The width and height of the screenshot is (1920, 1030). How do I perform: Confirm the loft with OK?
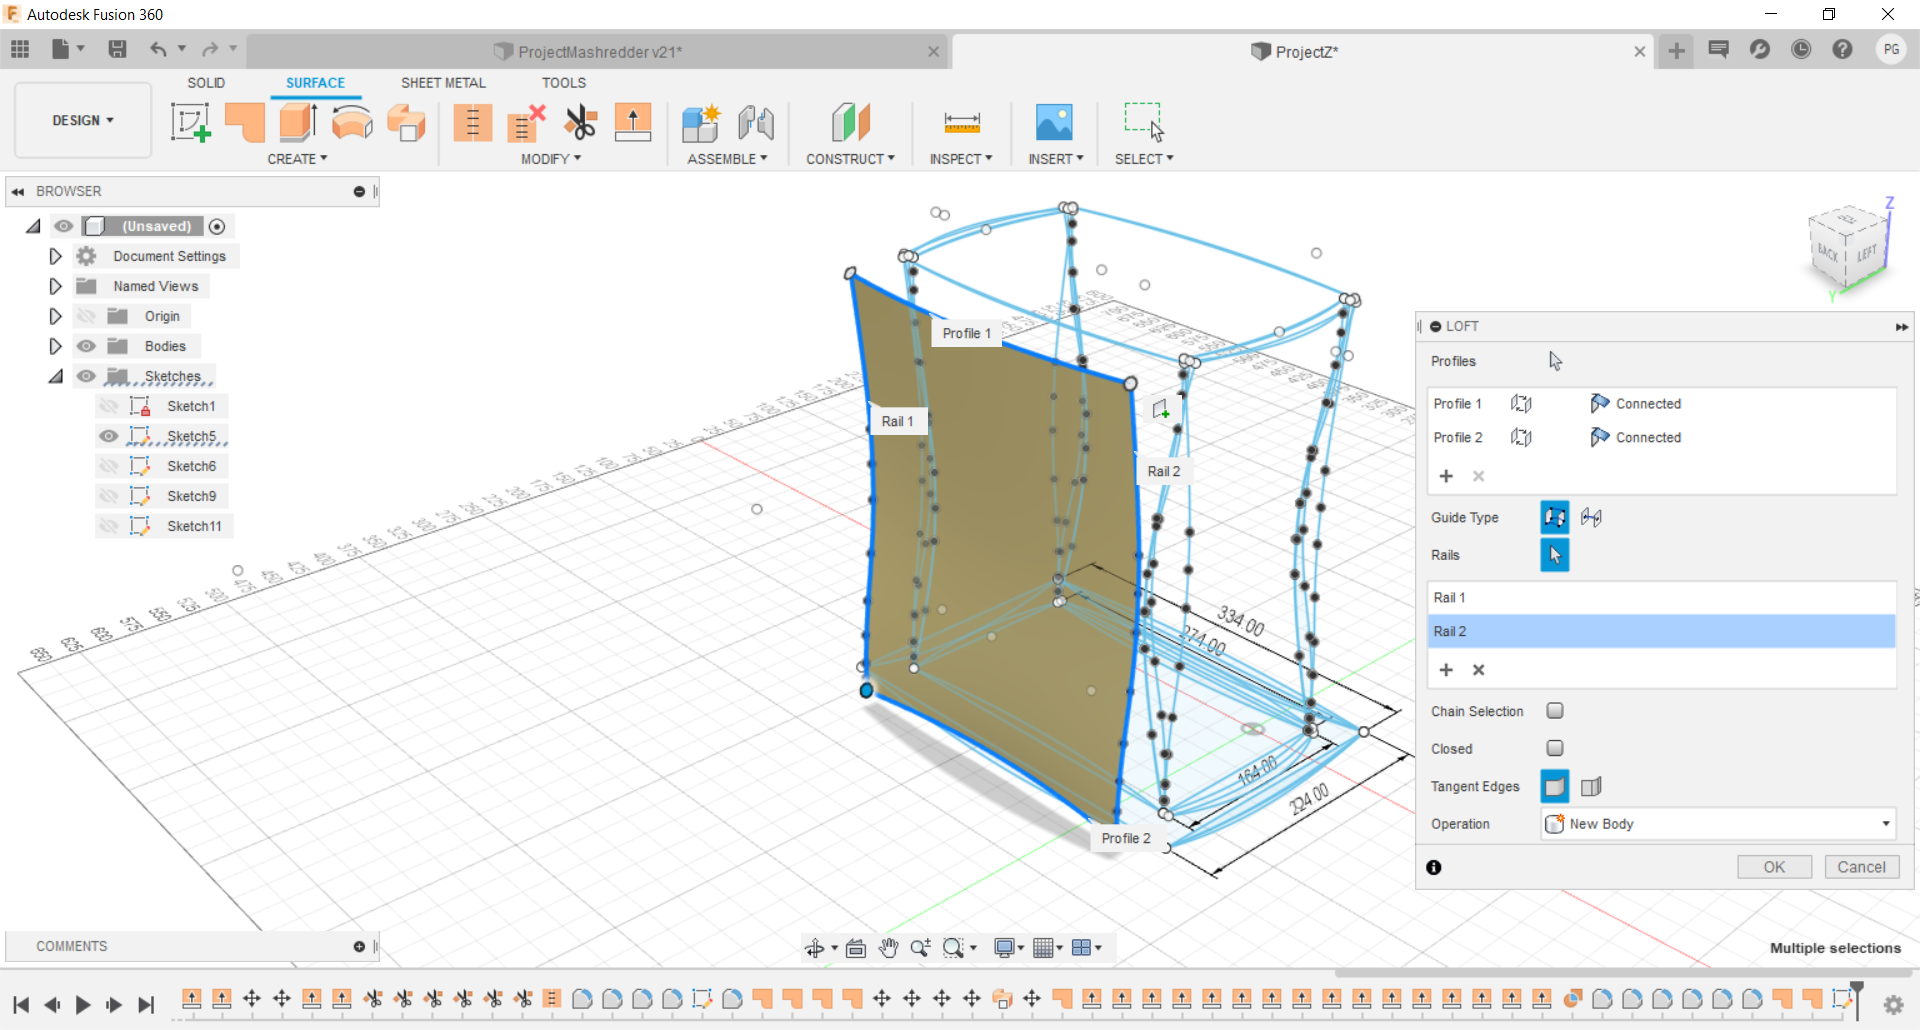1774,867
